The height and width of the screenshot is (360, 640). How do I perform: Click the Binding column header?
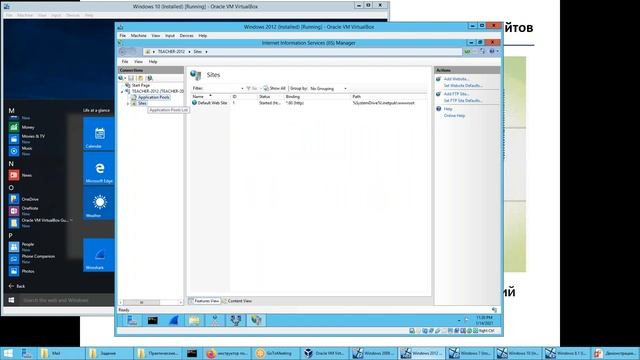317,96
